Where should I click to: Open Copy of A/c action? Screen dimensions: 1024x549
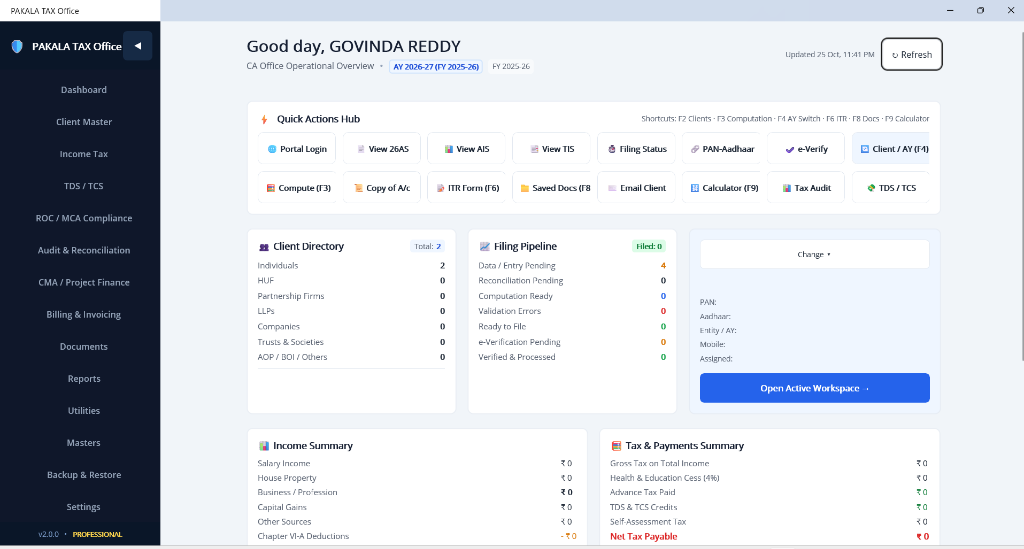tap(382, 187)
